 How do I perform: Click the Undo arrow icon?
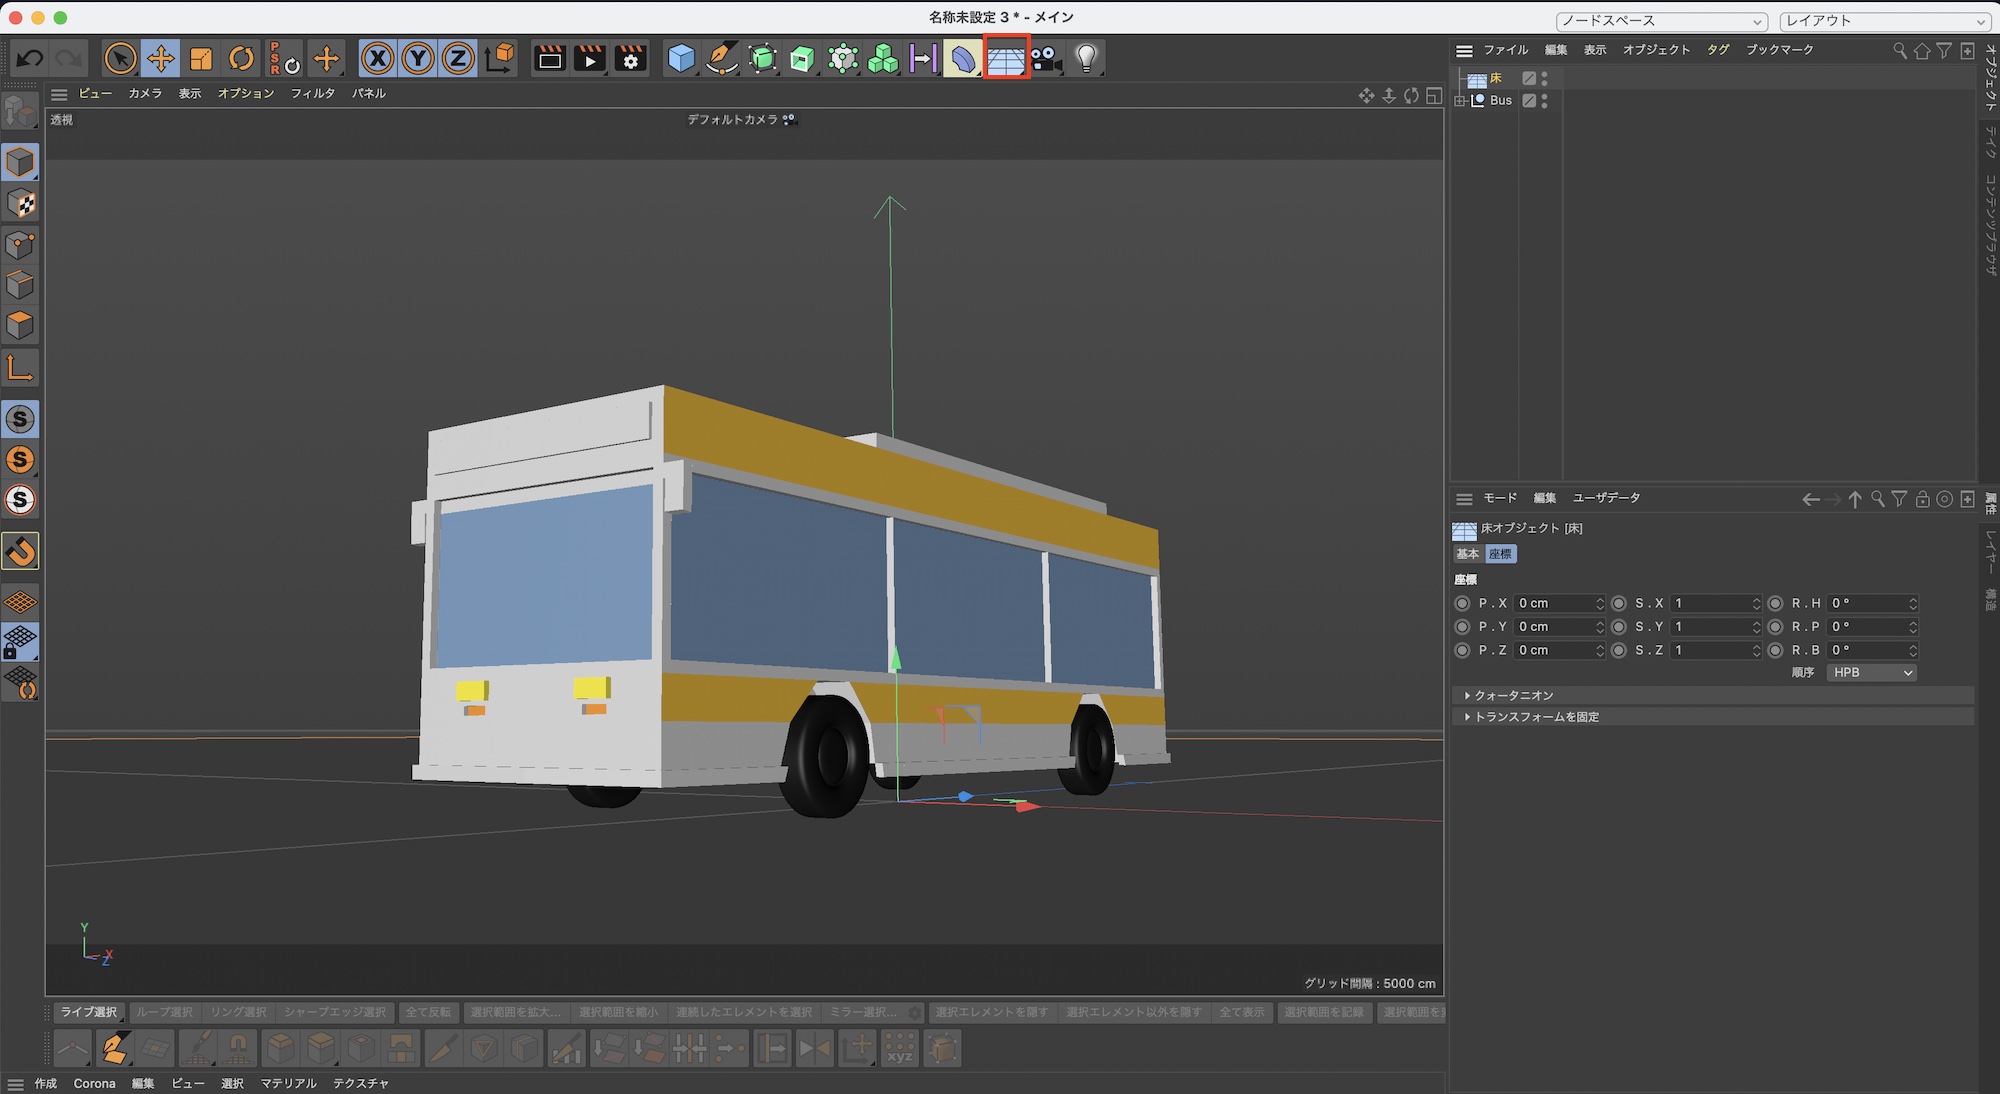[x=30, y=59]
